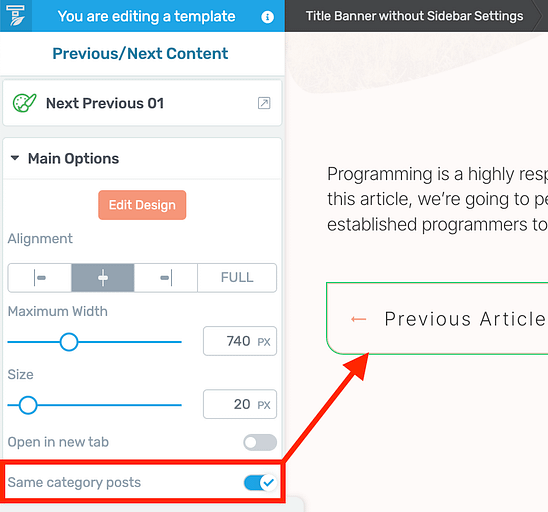Click the Thrive Architect logo icon
Image resolution: width=548 pixels, height=512 pixels.
coord(16,16)
